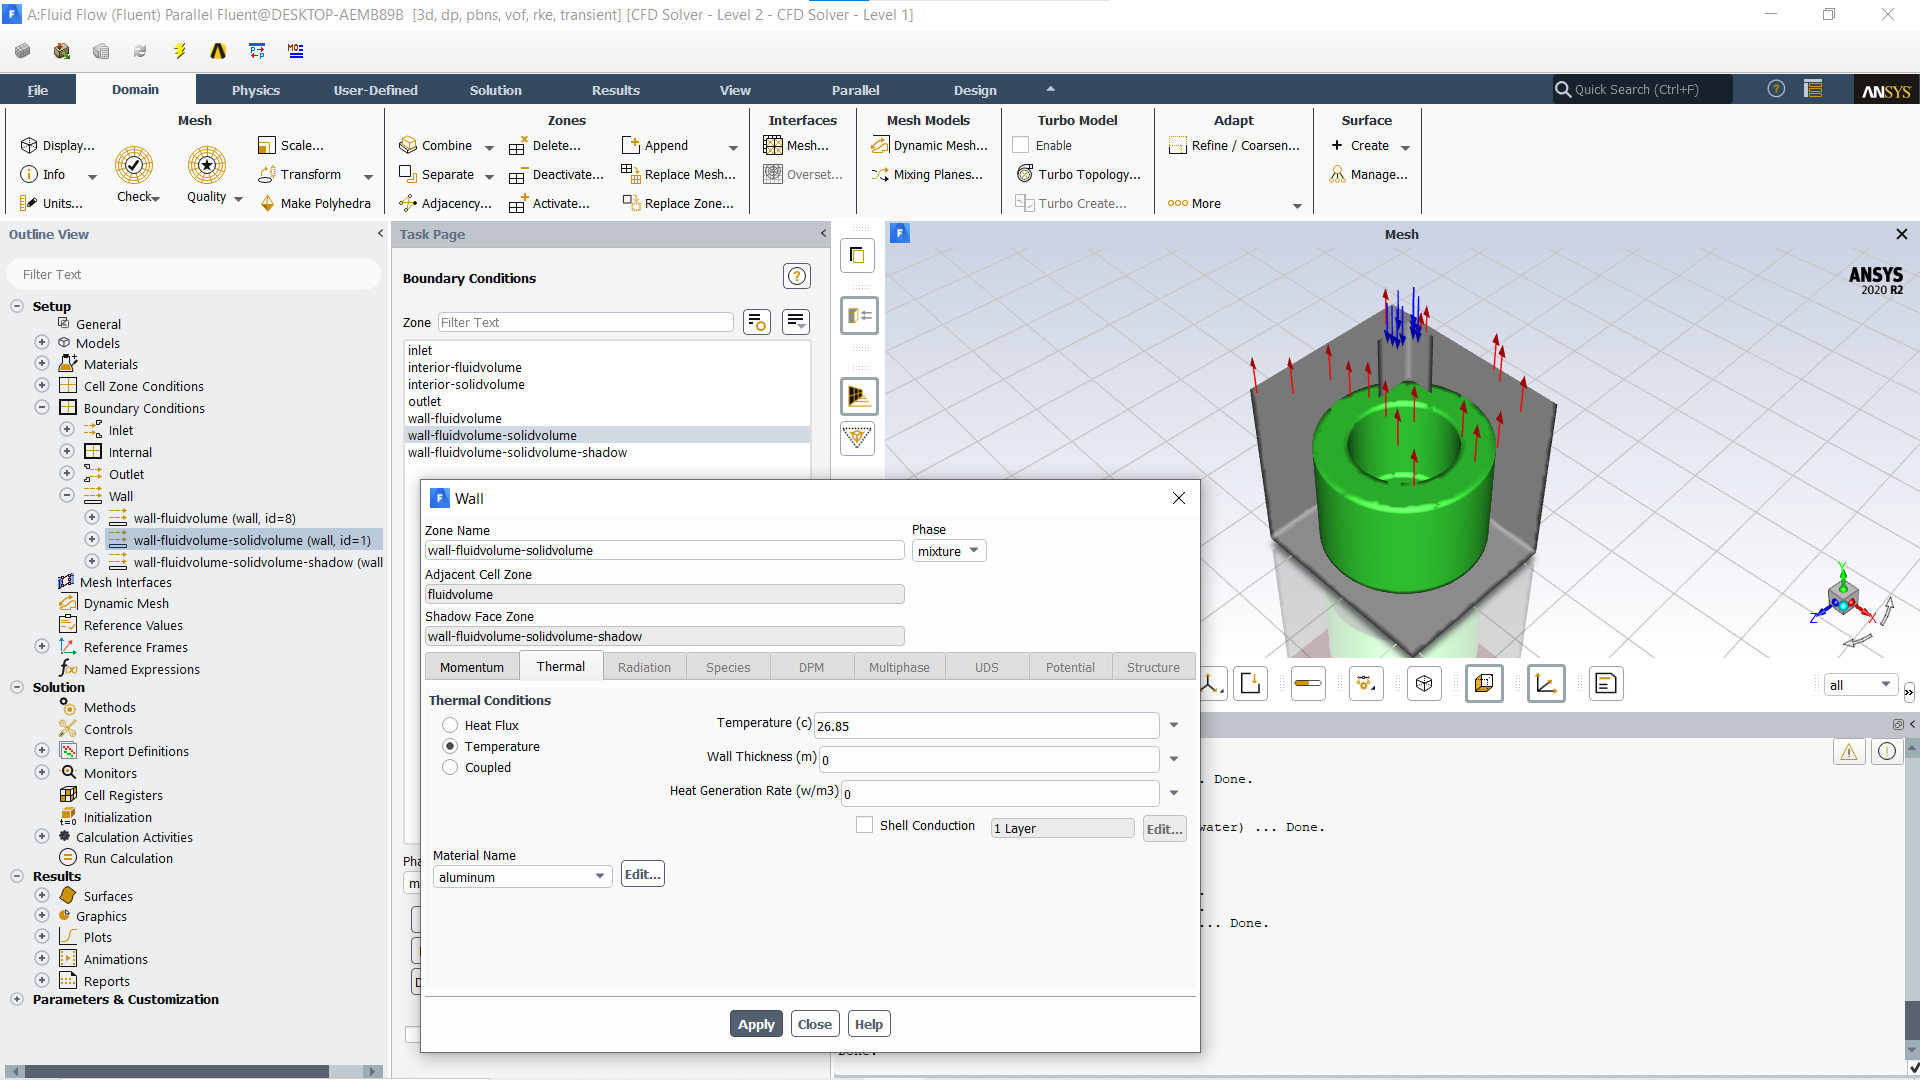Click the Dynamic Mesh icon
Image resolution: width=1920 pixels, height=1080 pixels.
tap(880, 146)
